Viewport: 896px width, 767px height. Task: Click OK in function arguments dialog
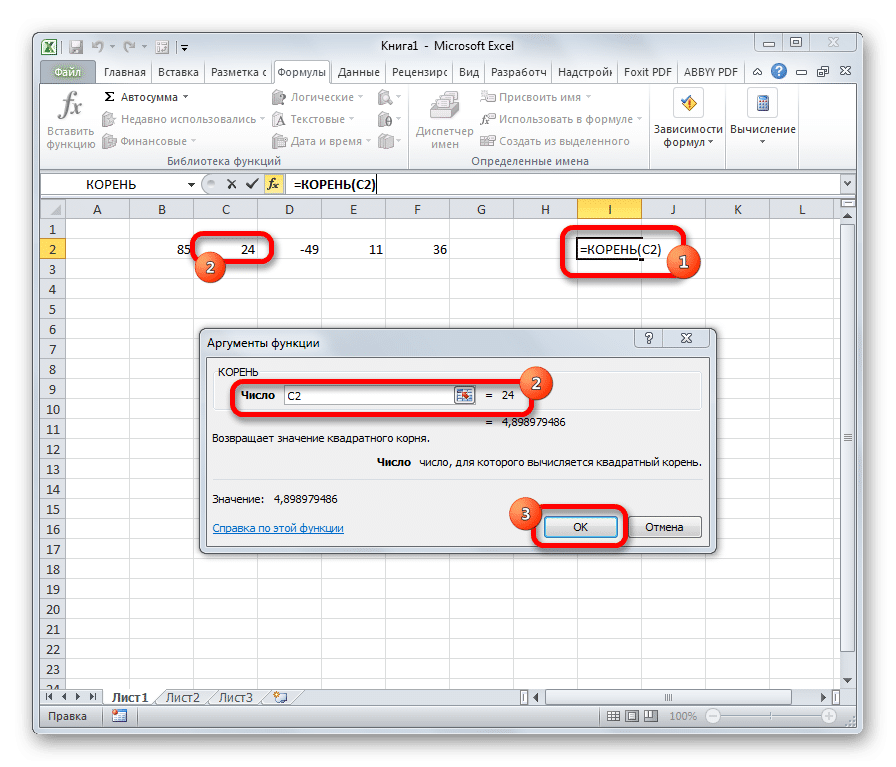coord(581,527)
